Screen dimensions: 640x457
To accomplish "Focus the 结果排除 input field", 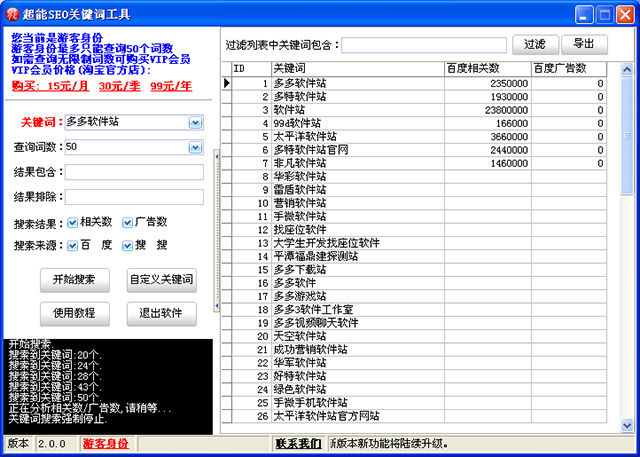I will point(134,197).
